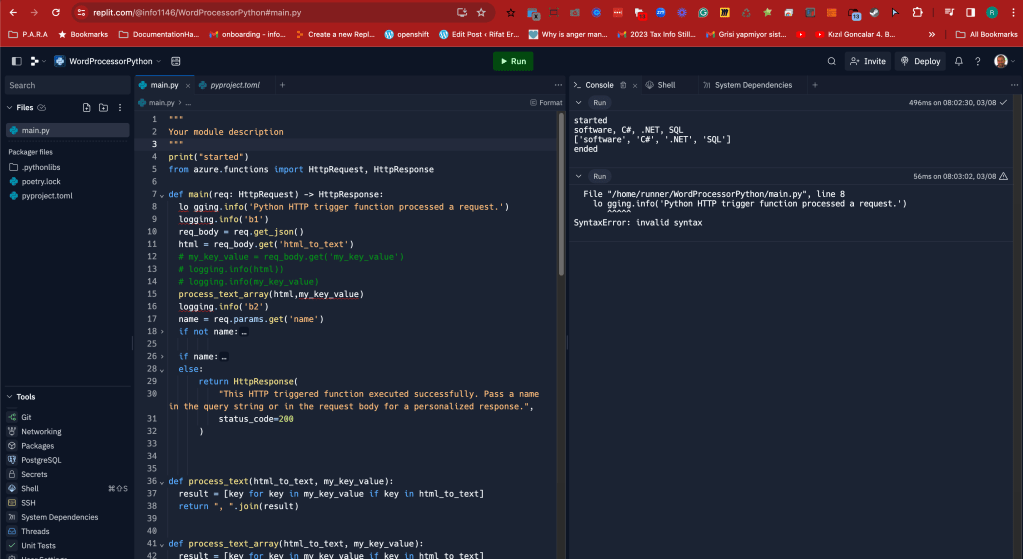Open the Files three-dot options menu
The height and width of the screenshot is (559, 1023).
(120, 108)
